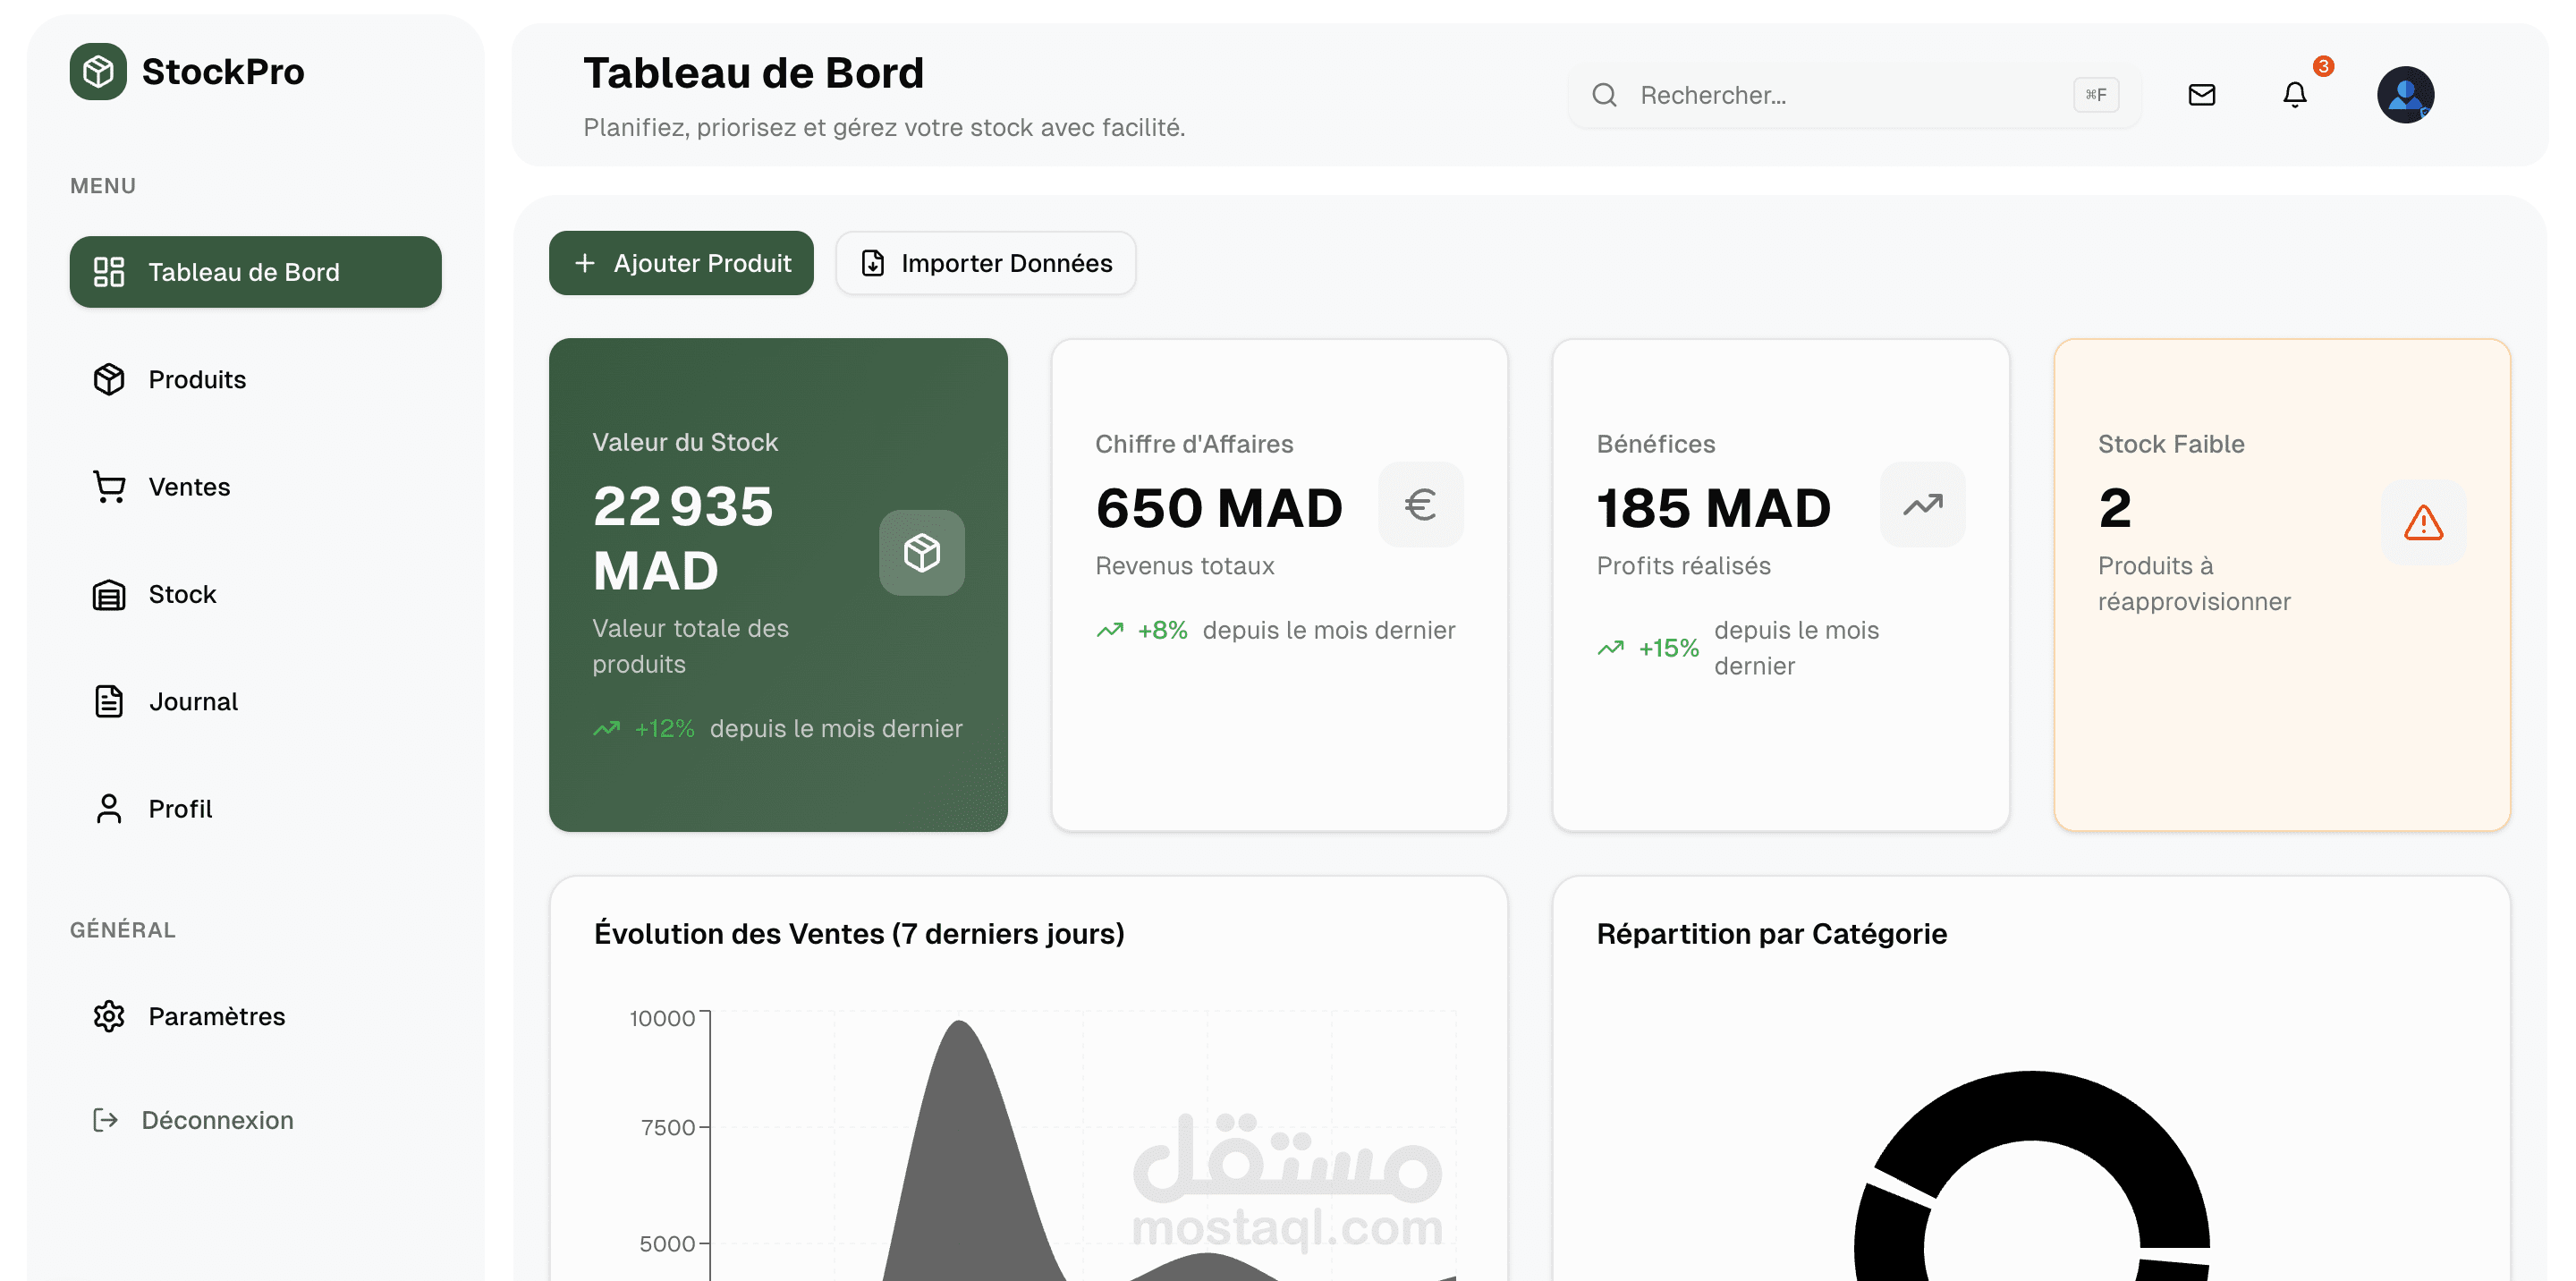Focus the Rechercher search field

point(1855,95)
